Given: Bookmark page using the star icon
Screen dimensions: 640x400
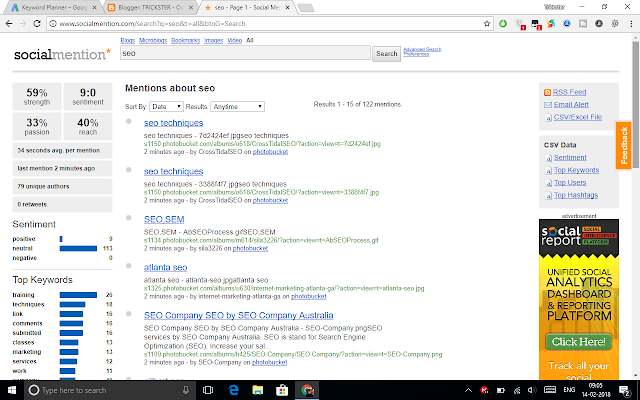Looking at the screenshot, I should pos(487,24).
